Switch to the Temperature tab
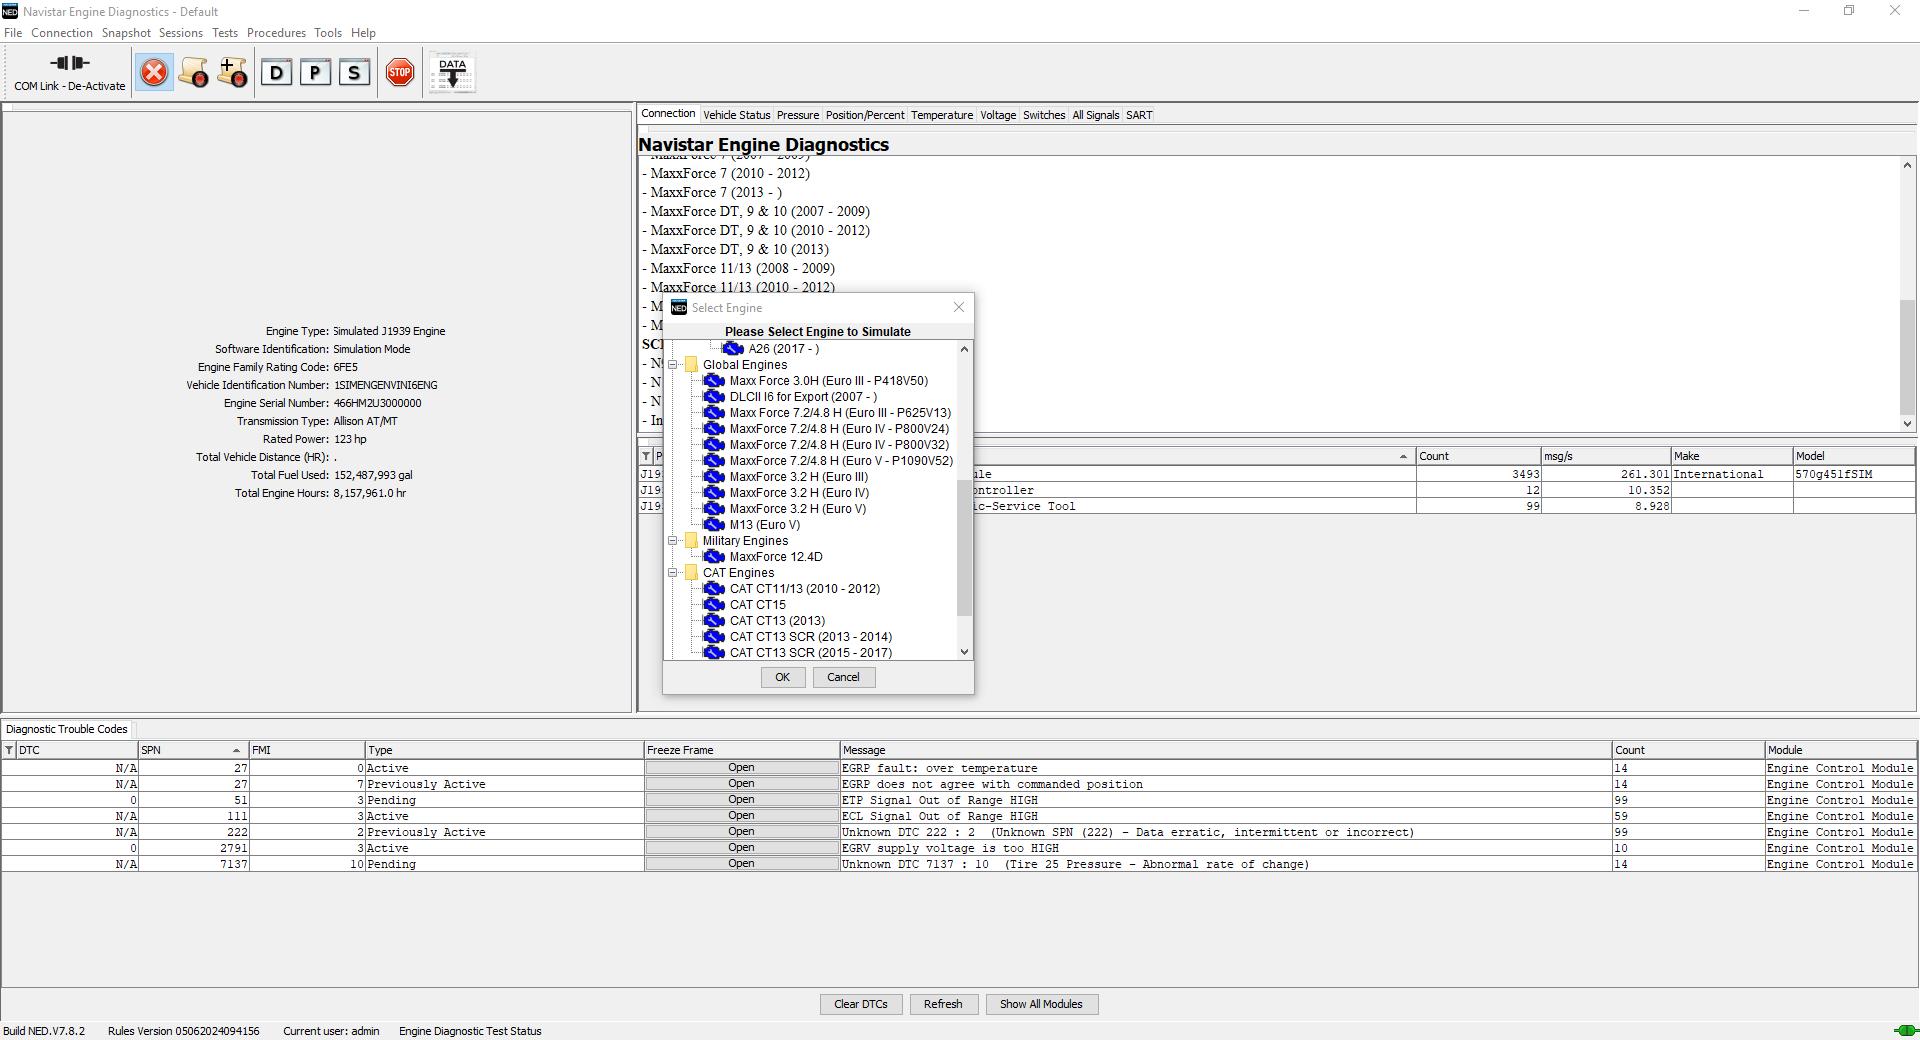Screen dimensions: 1920x1040 (x=941, y=114)
